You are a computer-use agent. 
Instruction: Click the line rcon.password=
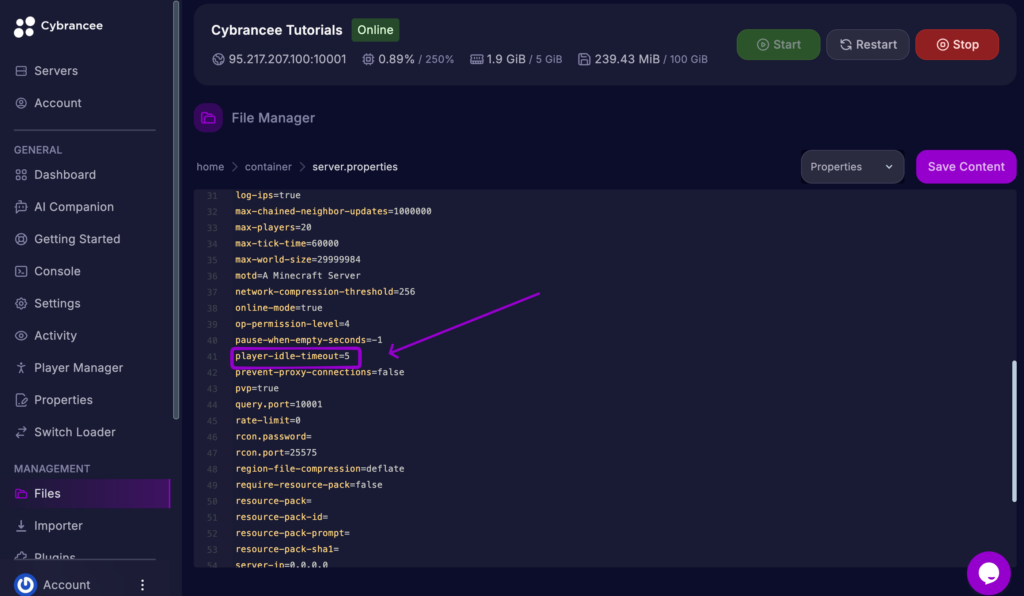[x=273, y=436]
